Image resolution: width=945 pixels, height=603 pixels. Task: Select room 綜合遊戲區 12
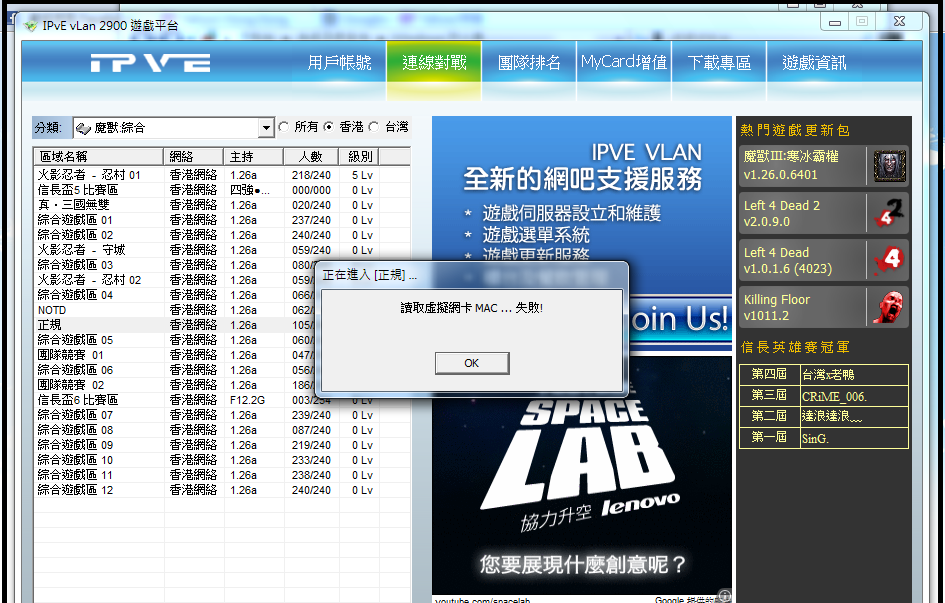pyautogui.click(x=222, y=490)
